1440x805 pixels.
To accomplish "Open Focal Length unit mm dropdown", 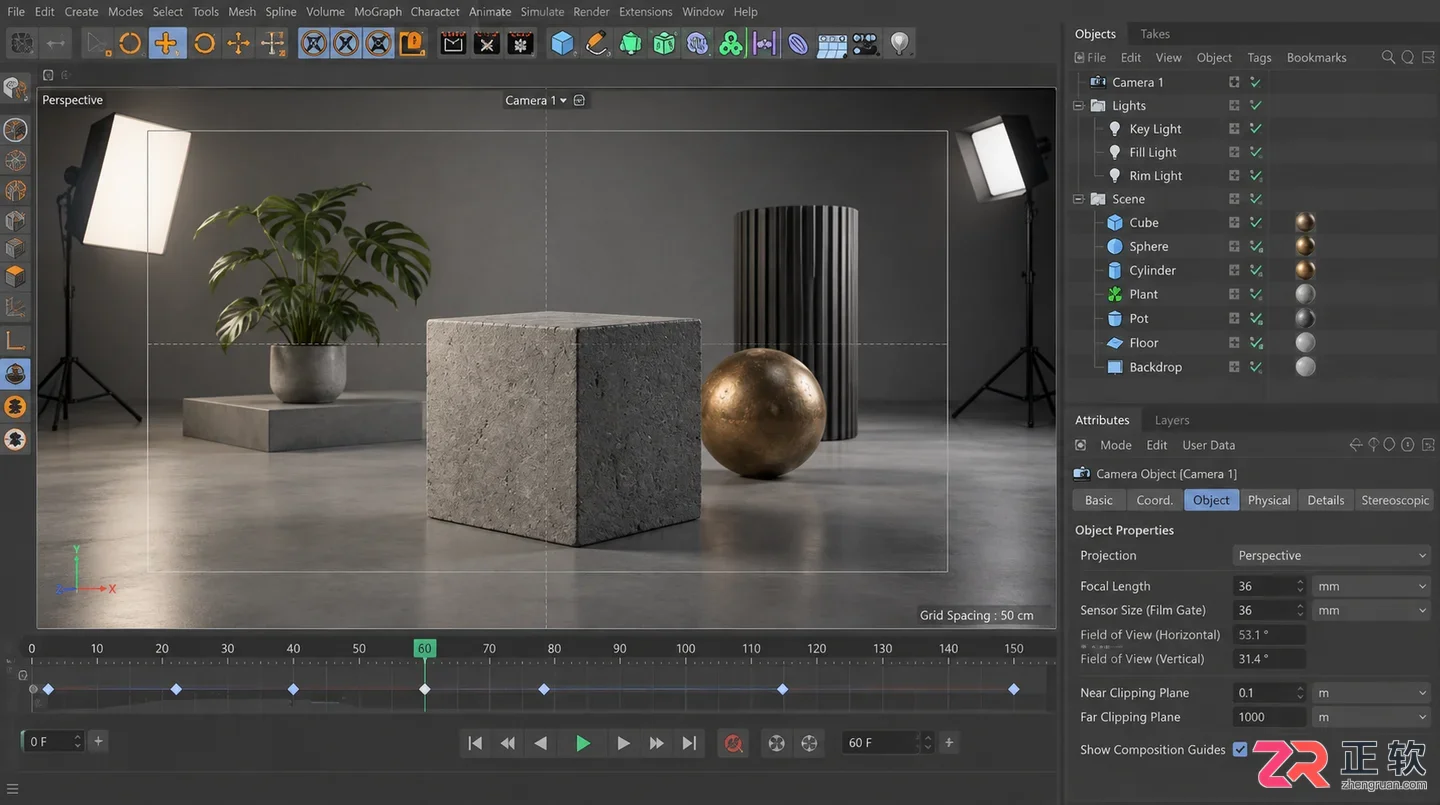I will (x=1371, y=586).
